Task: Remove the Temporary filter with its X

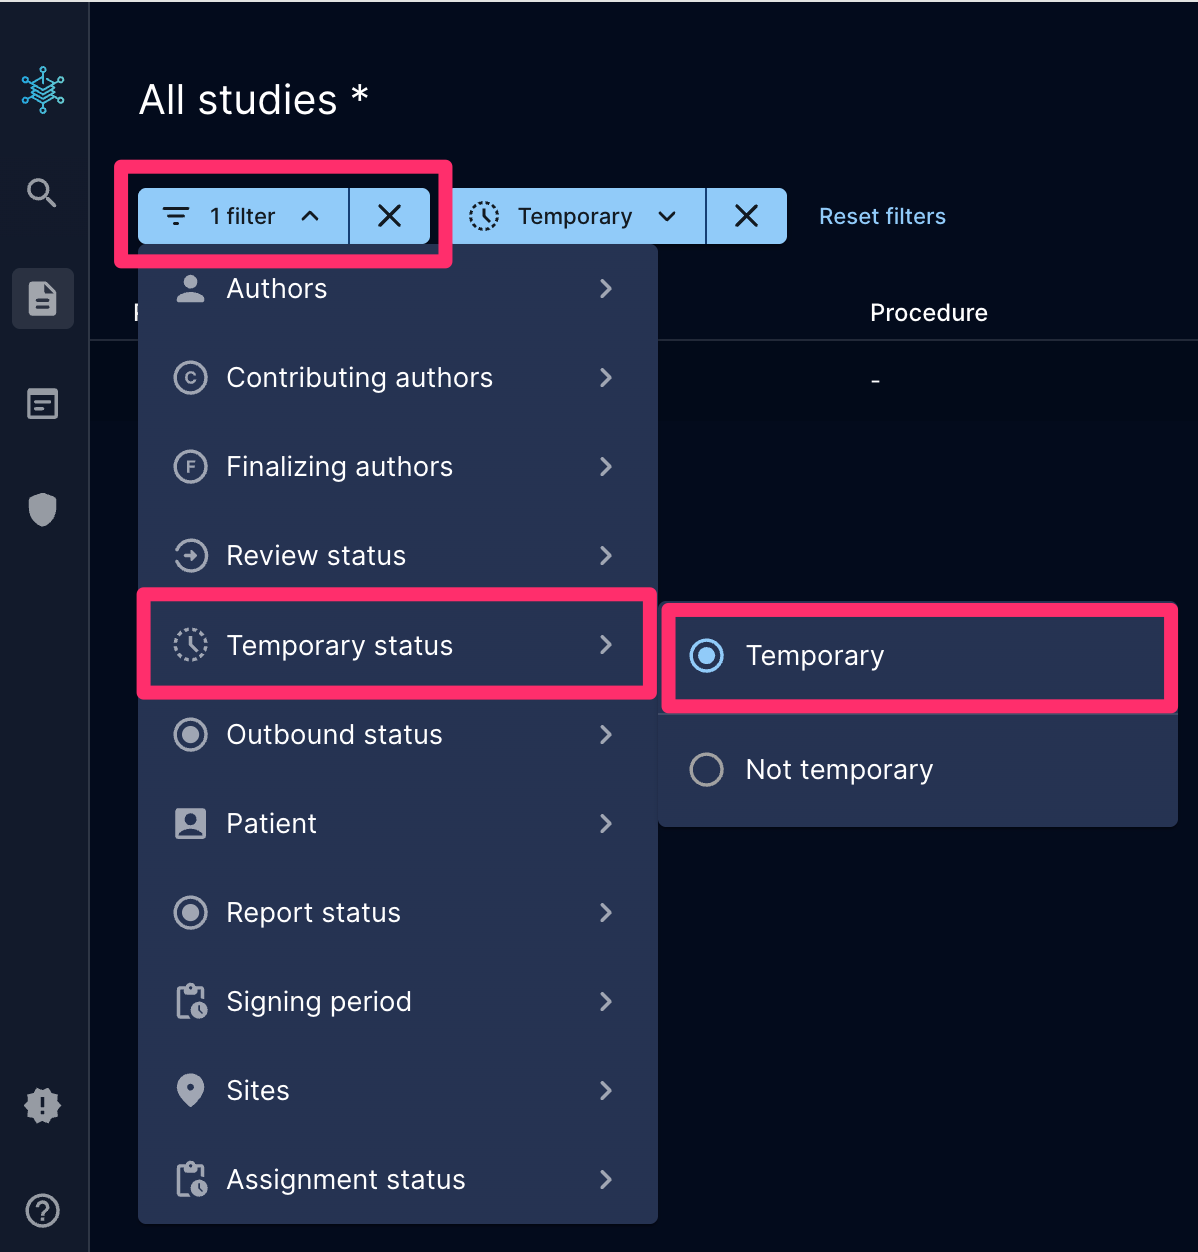Action: coord(746,216)
